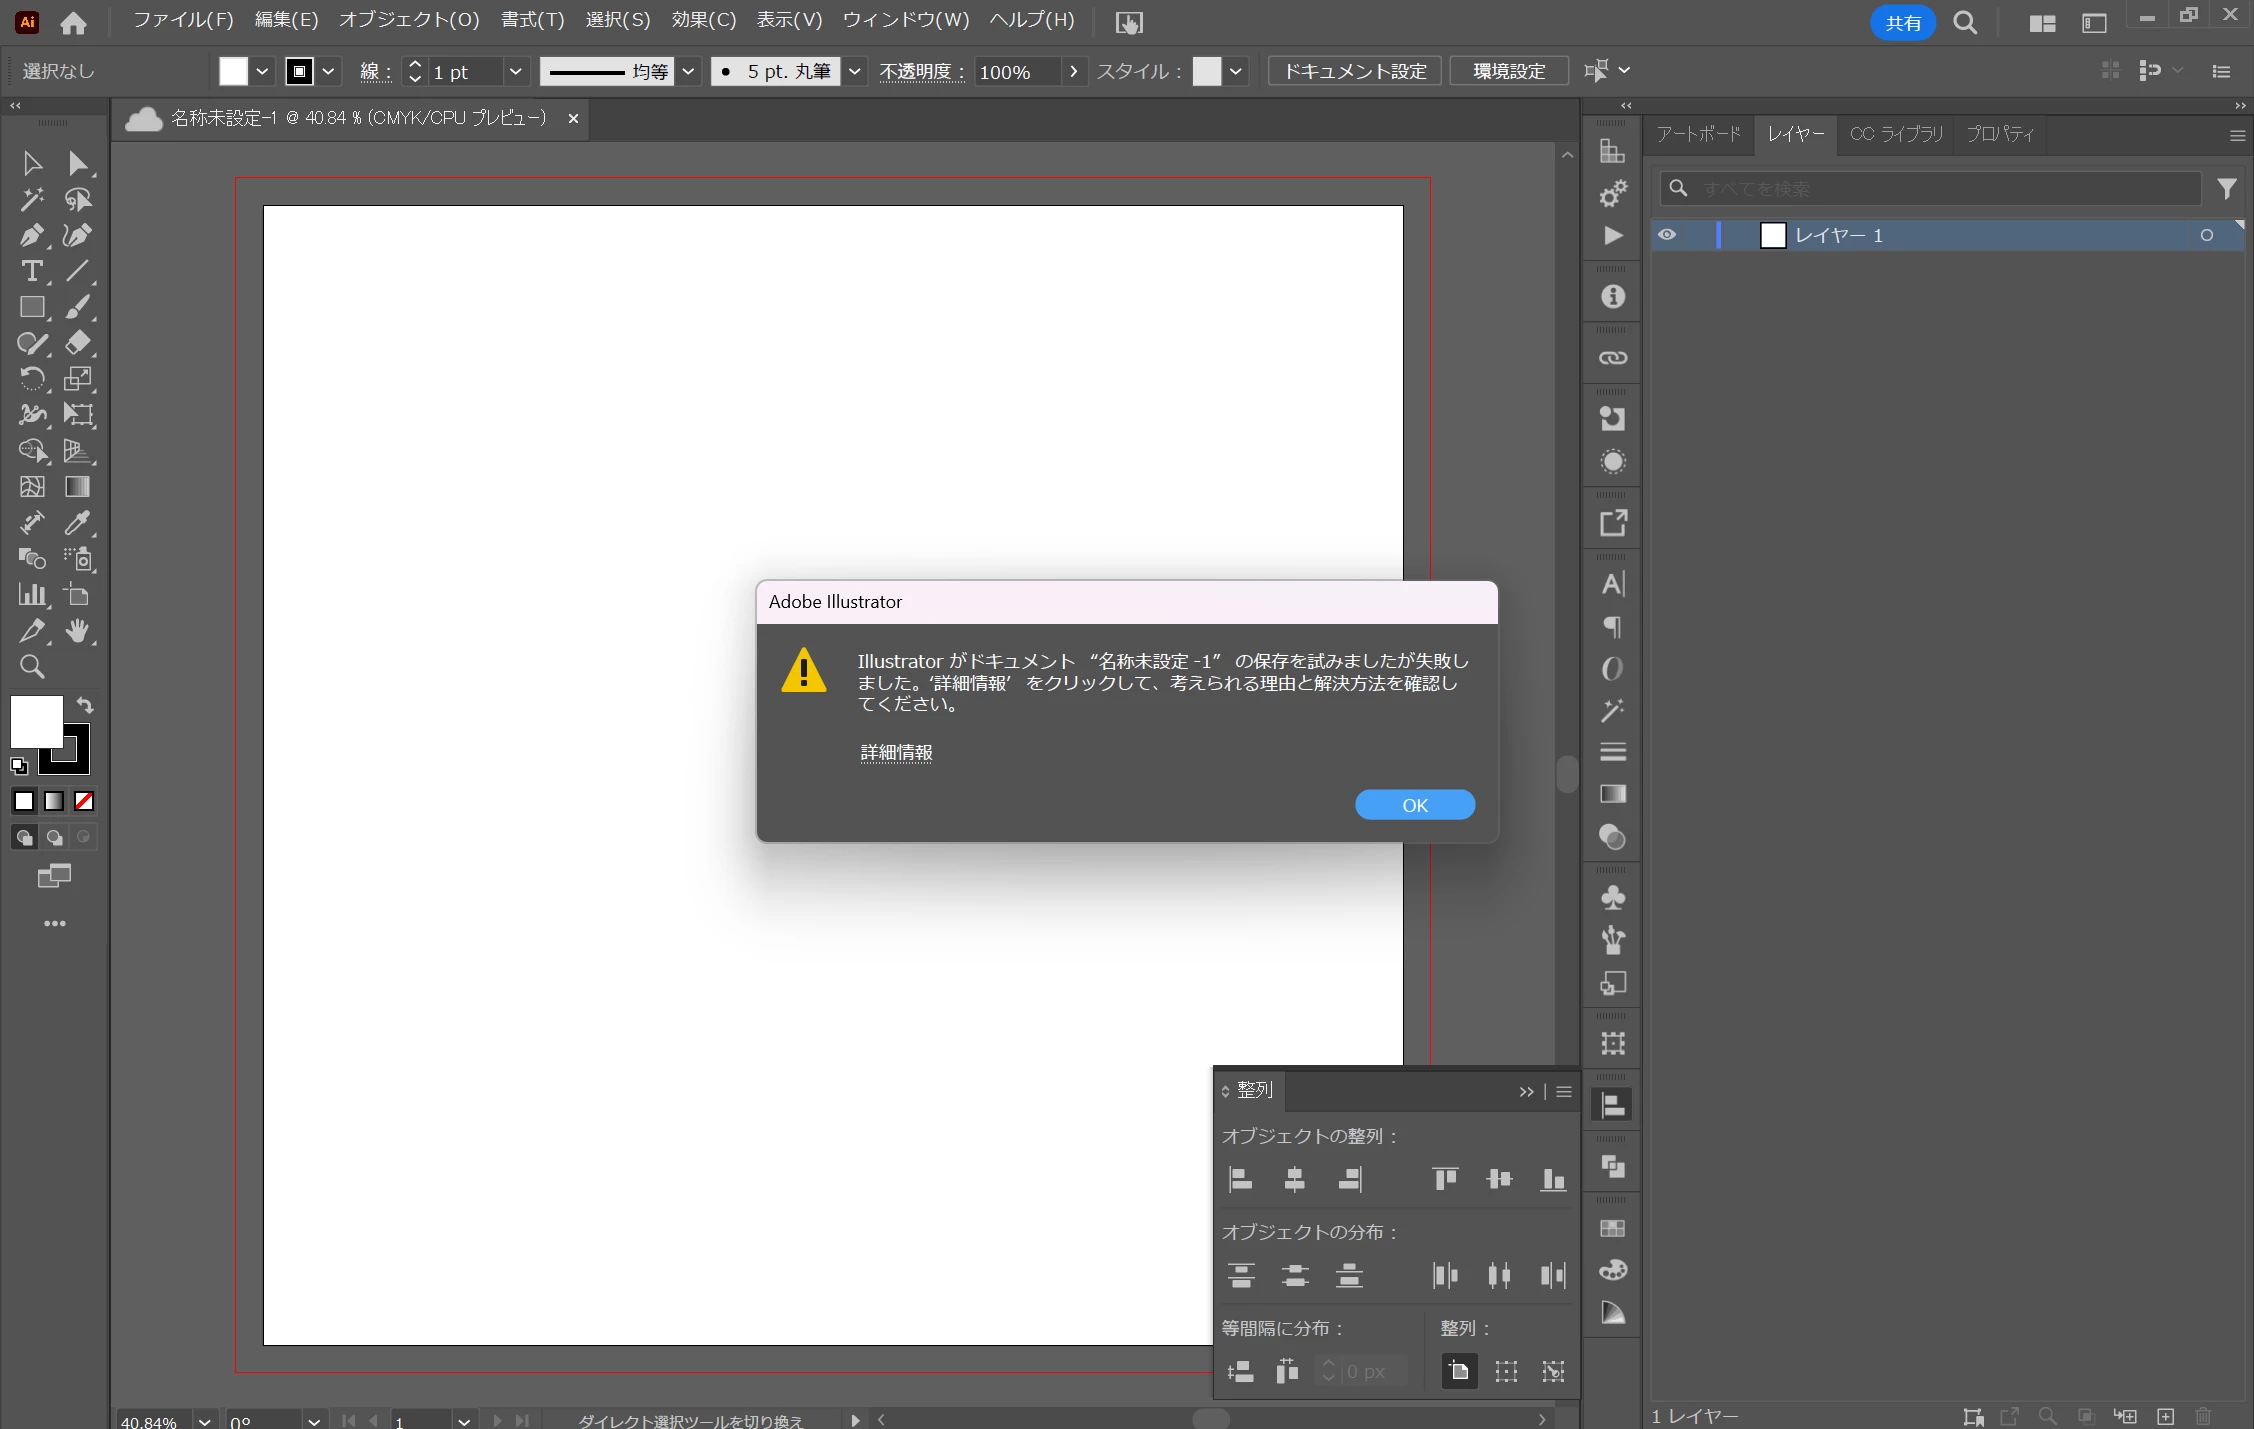Enable align to artboard option
Screen dimensions: 2254x1429
(1459, 1371)
